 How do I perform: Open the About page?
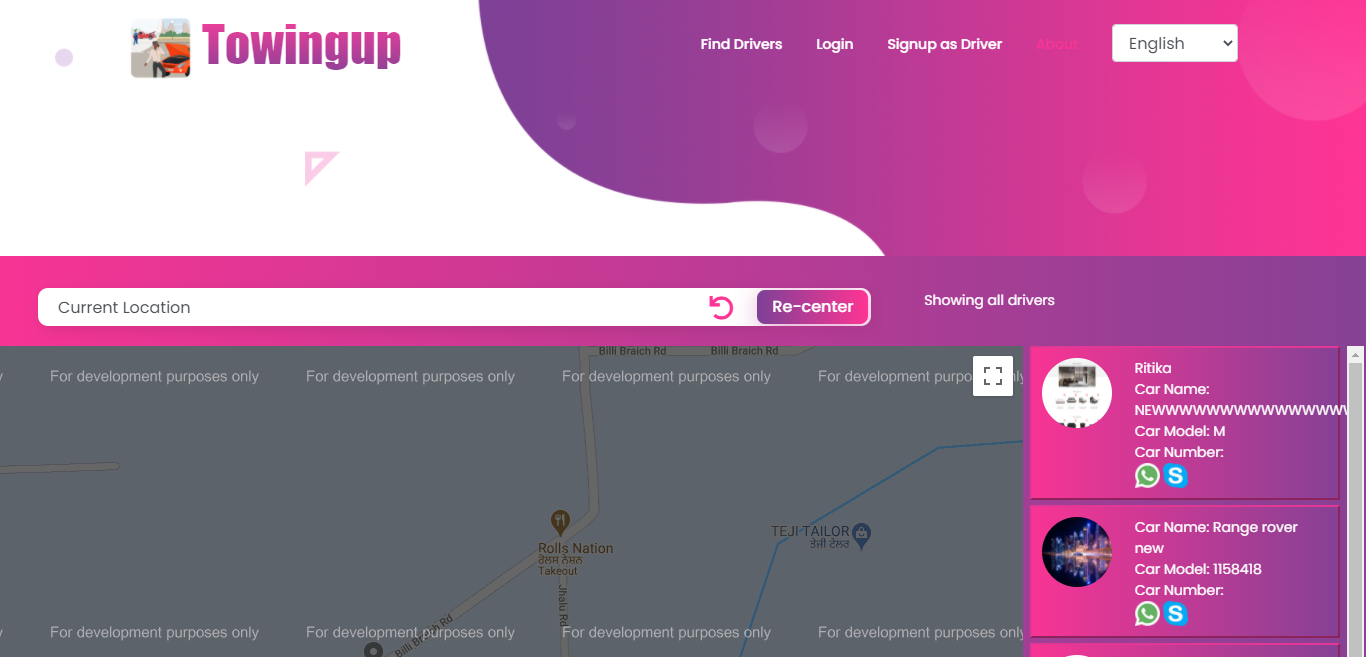point(1057,44)
